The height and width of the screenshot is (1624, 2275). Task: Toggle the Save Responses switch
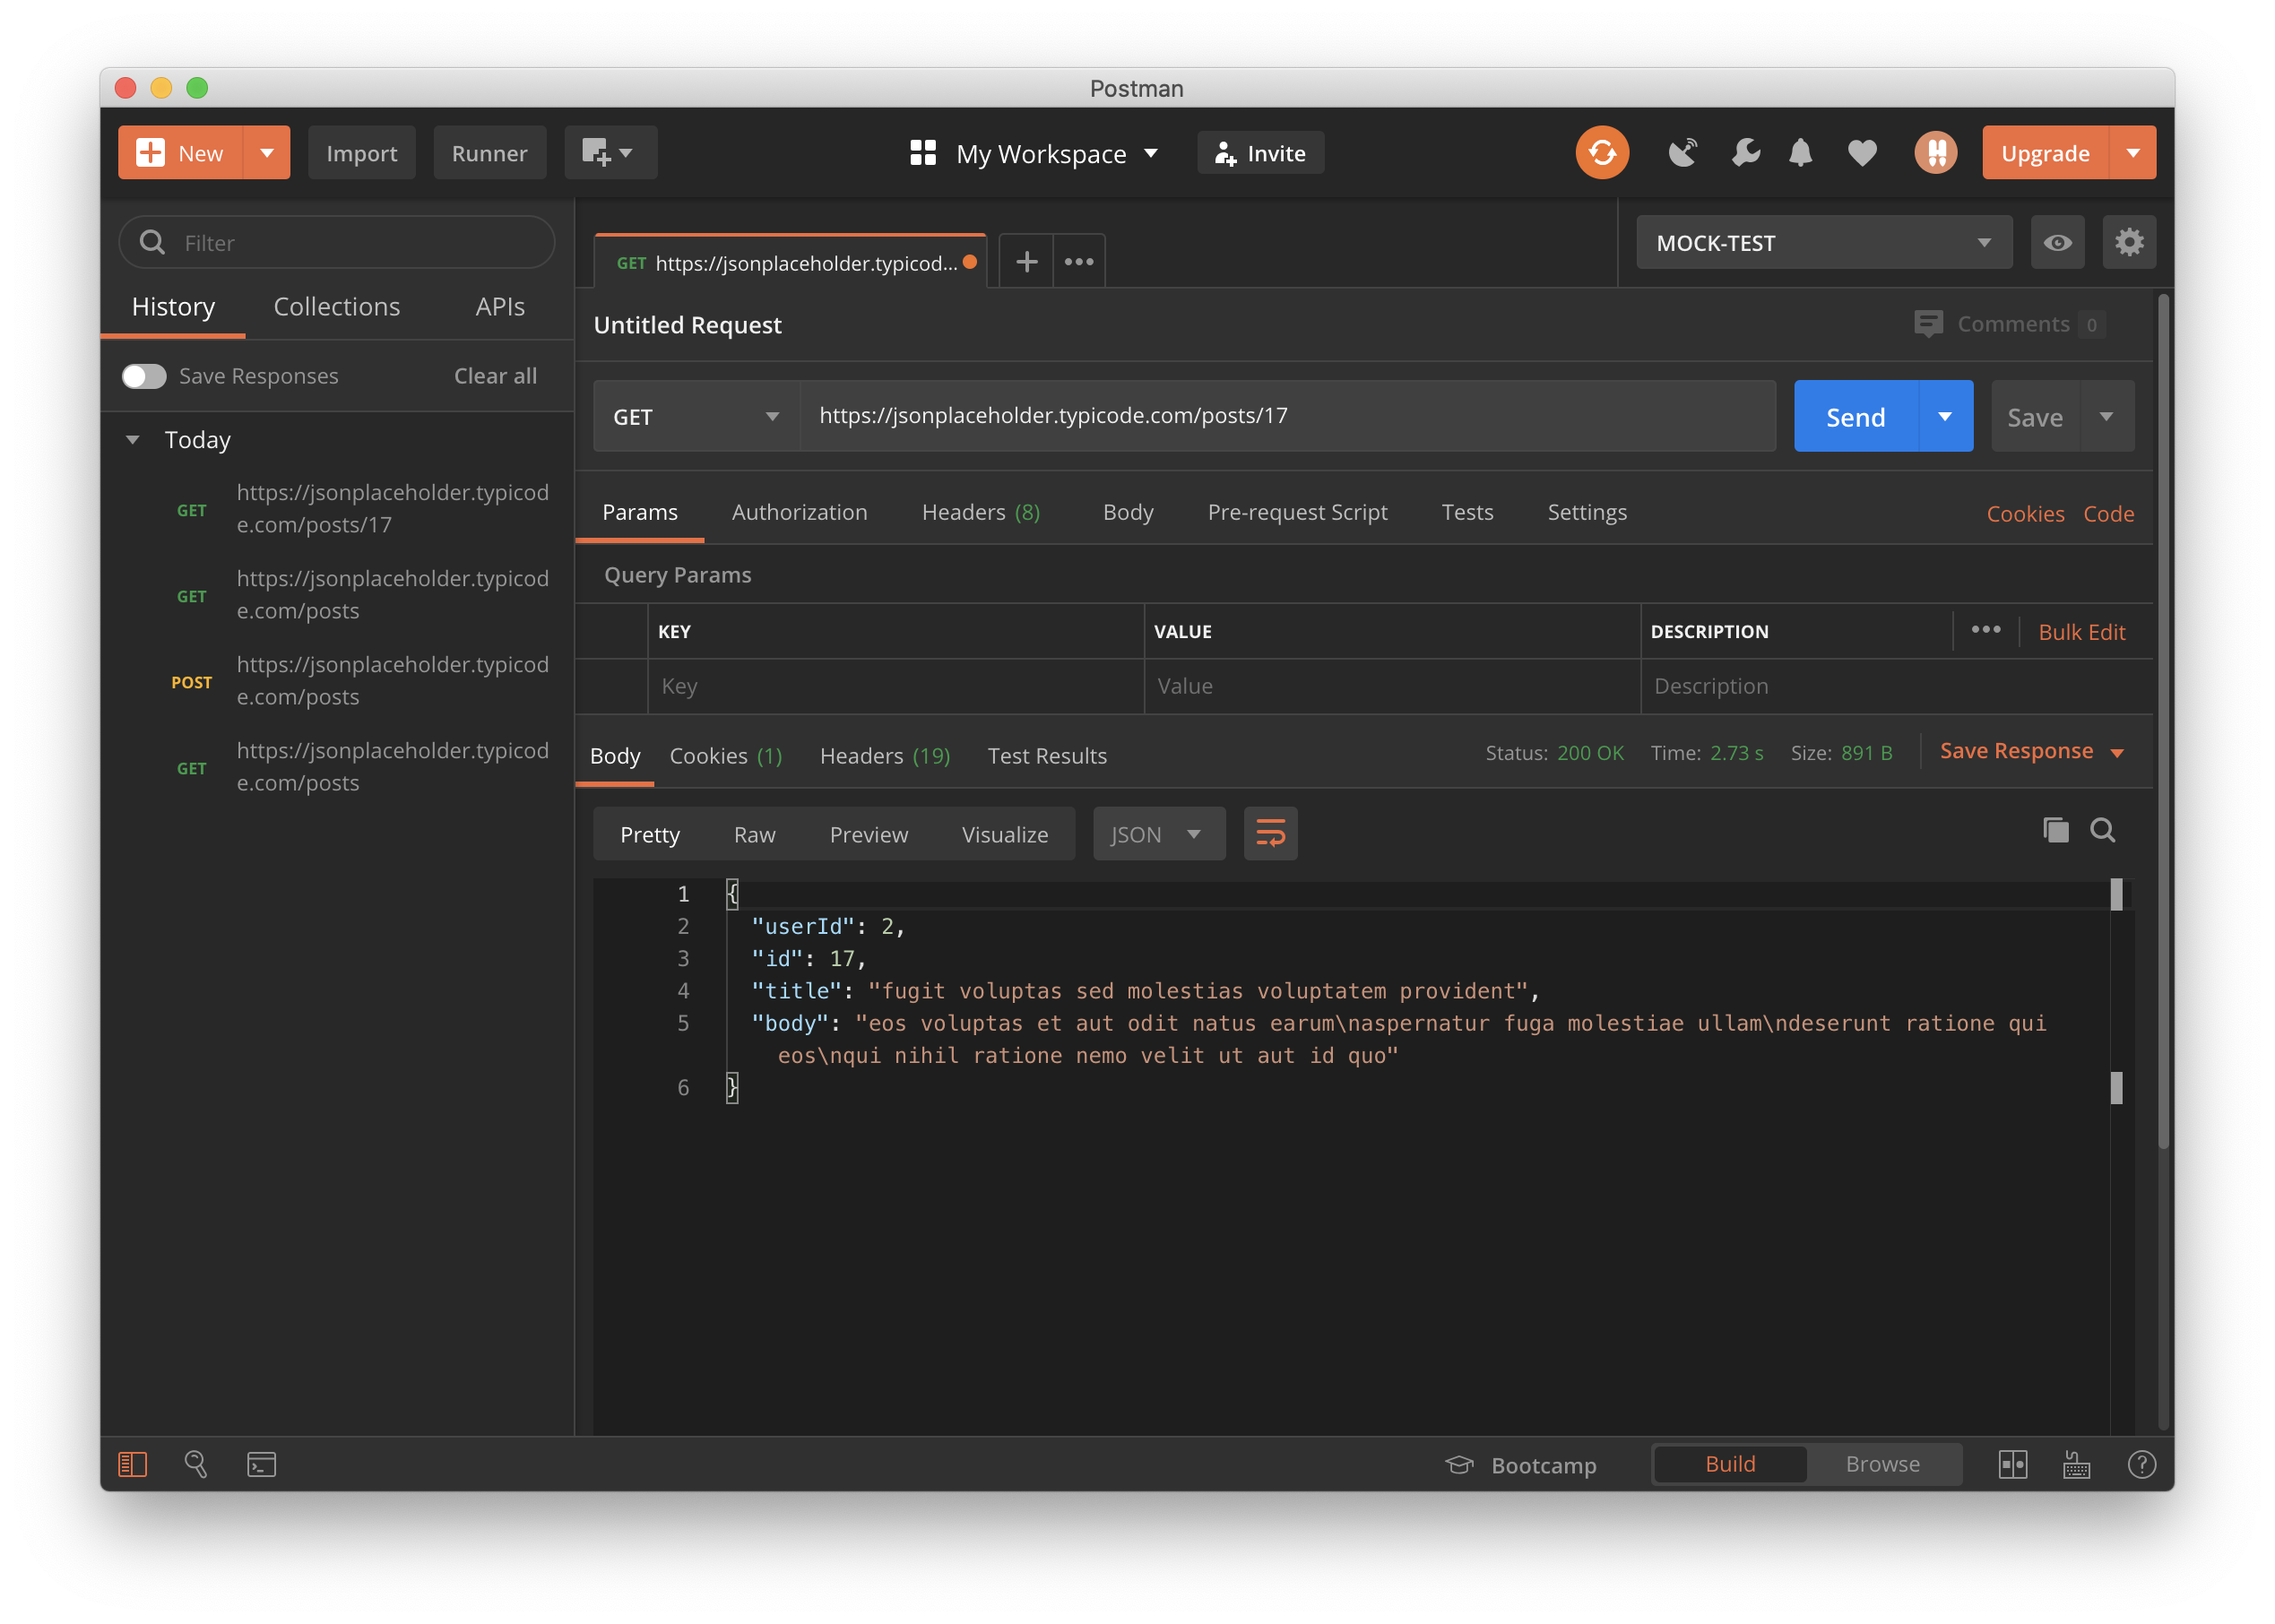click(144, 376)
